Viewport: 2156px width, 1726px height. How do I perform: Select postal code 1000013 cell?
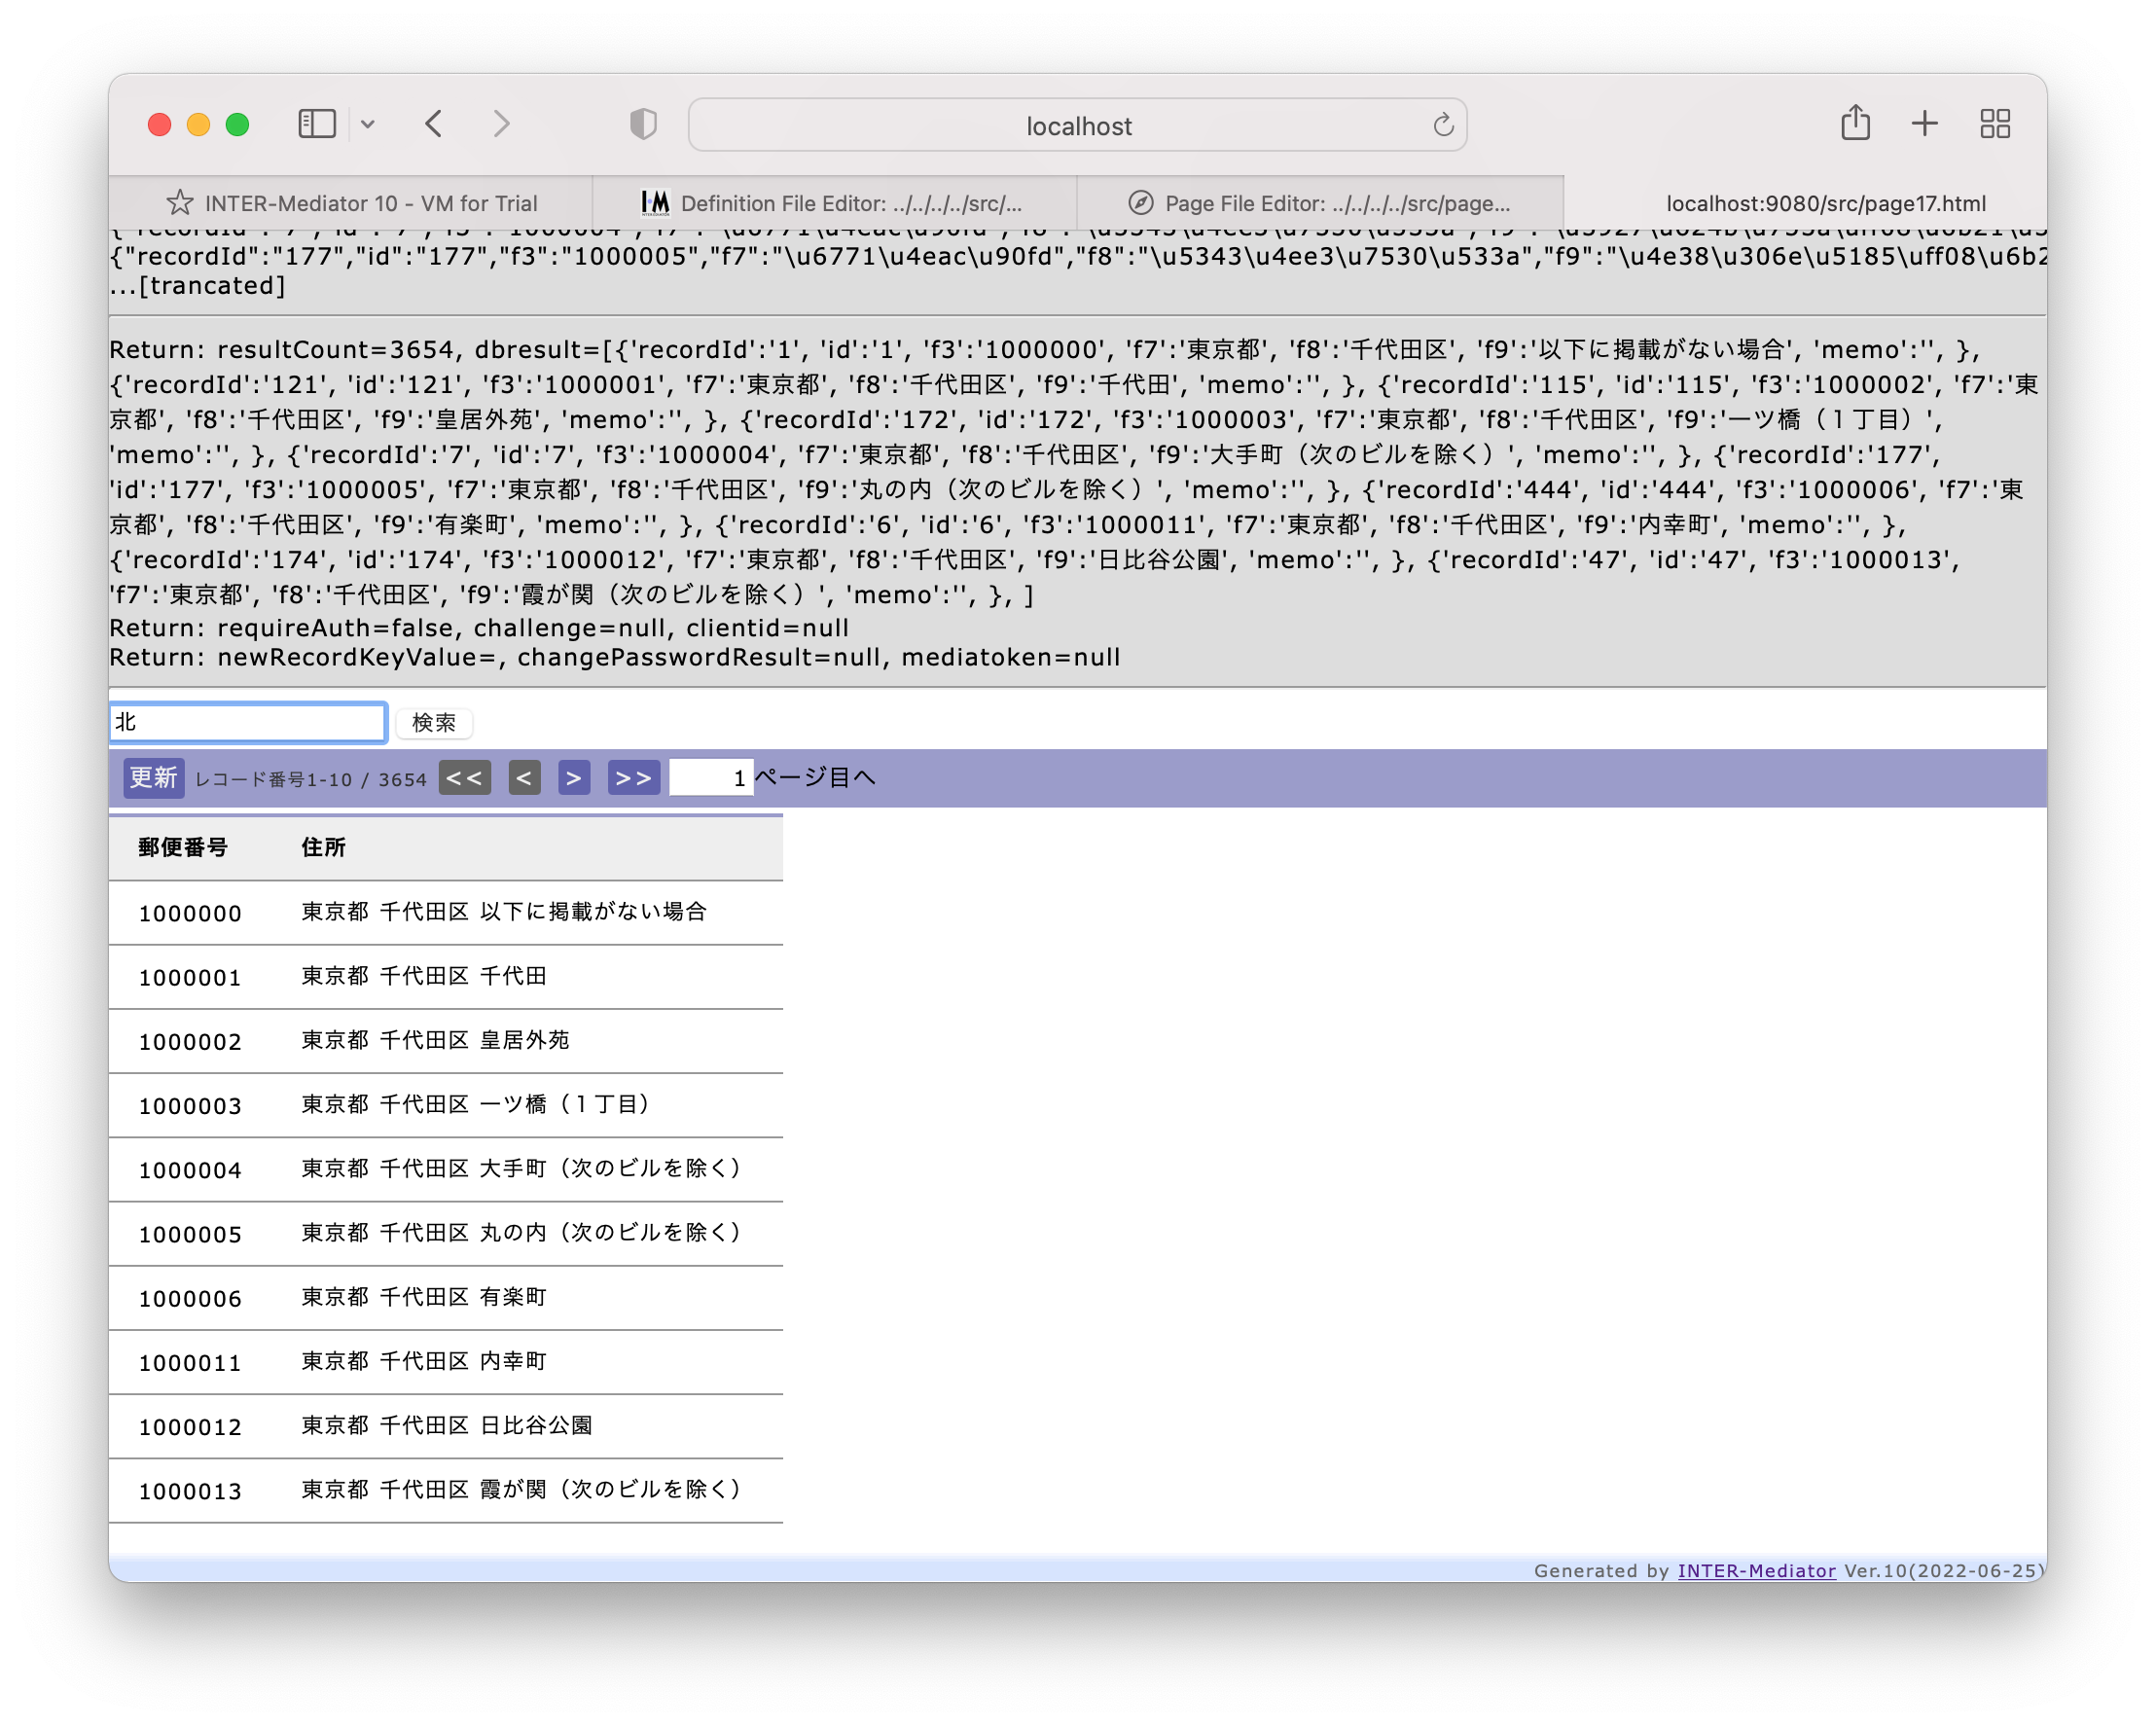pyautogui.click(x=190, y=1491)
